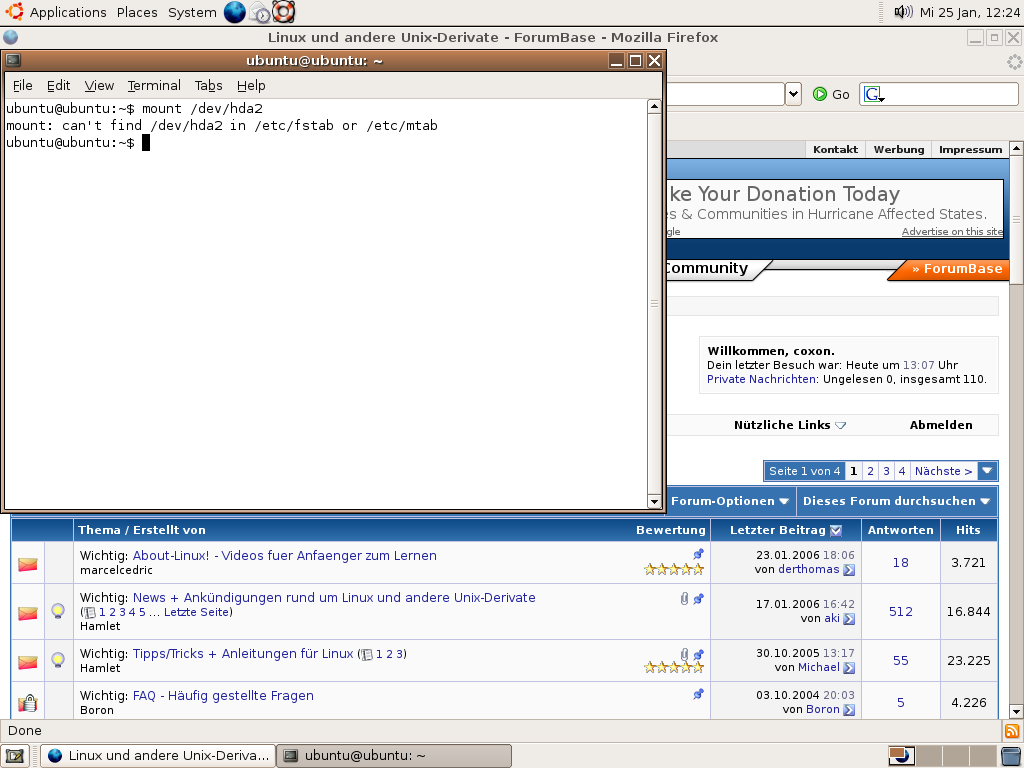Viewport: 1024px width, 768px height.
Task: Click the Firefox activity throbber icon
Action: [x=1014, y=62]
